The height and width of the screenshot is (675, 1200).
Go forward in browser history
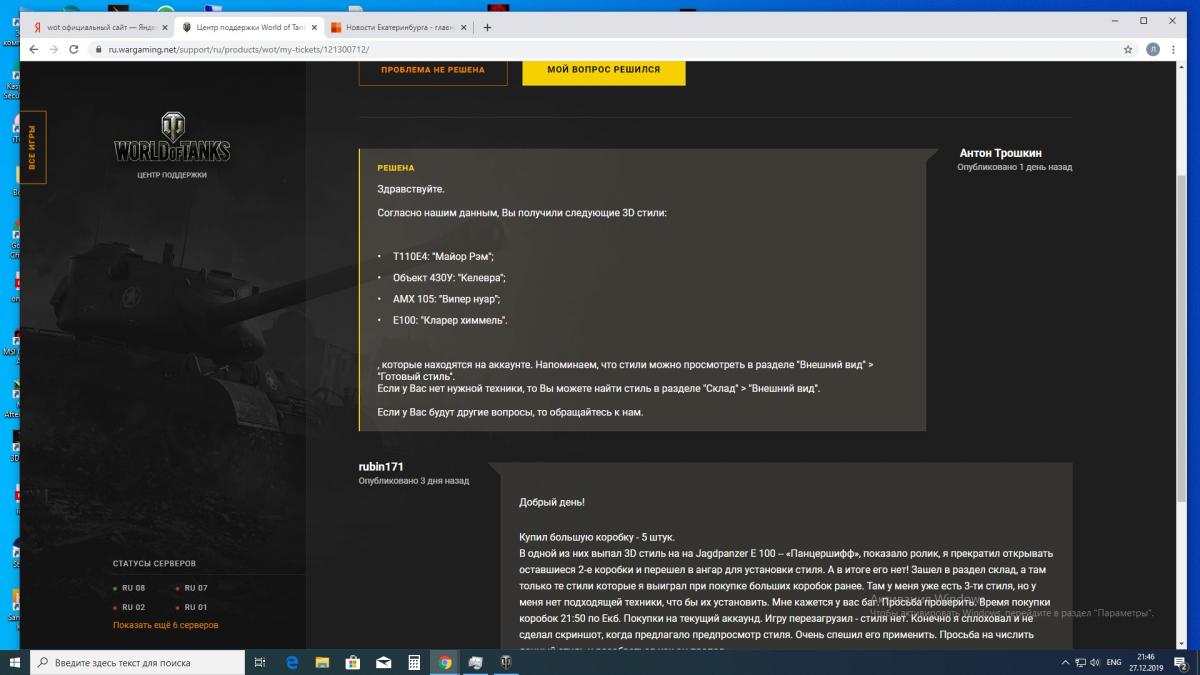click(54, 49)
